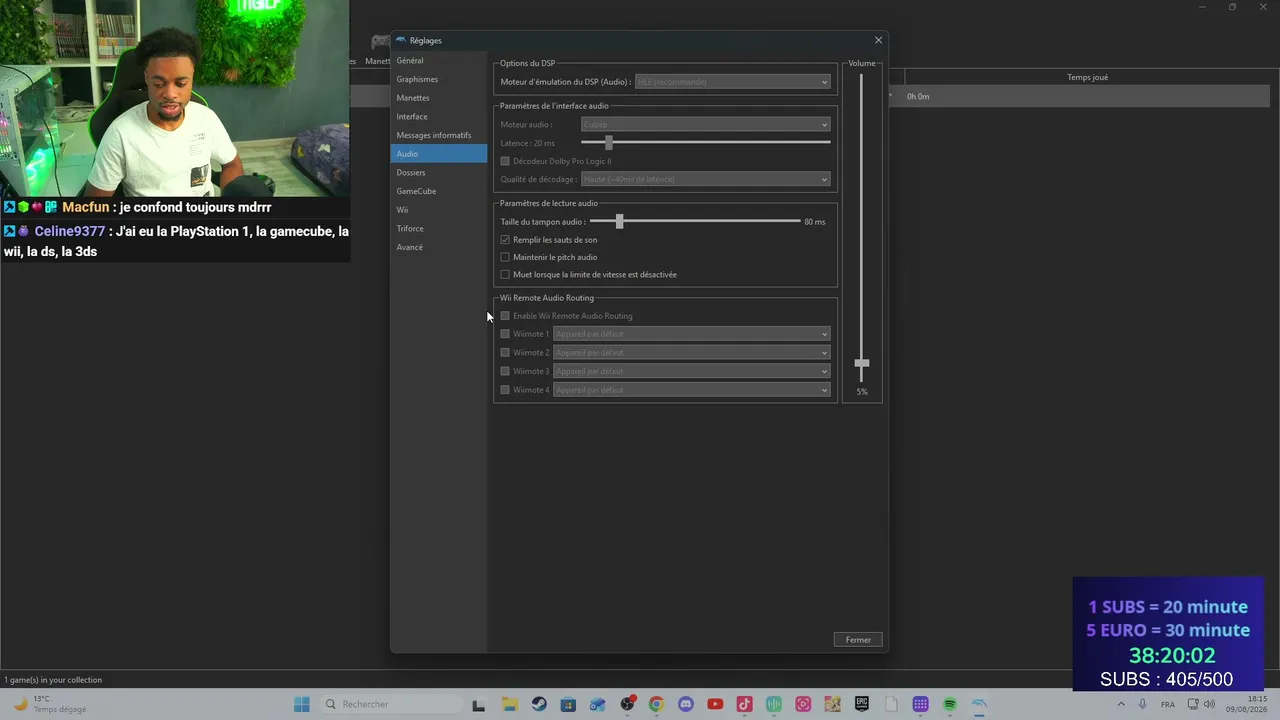Open the purple grid app on taskbar
This screenshot has width=1280, height=720.
pyautogui.click(x=921, y=704)
